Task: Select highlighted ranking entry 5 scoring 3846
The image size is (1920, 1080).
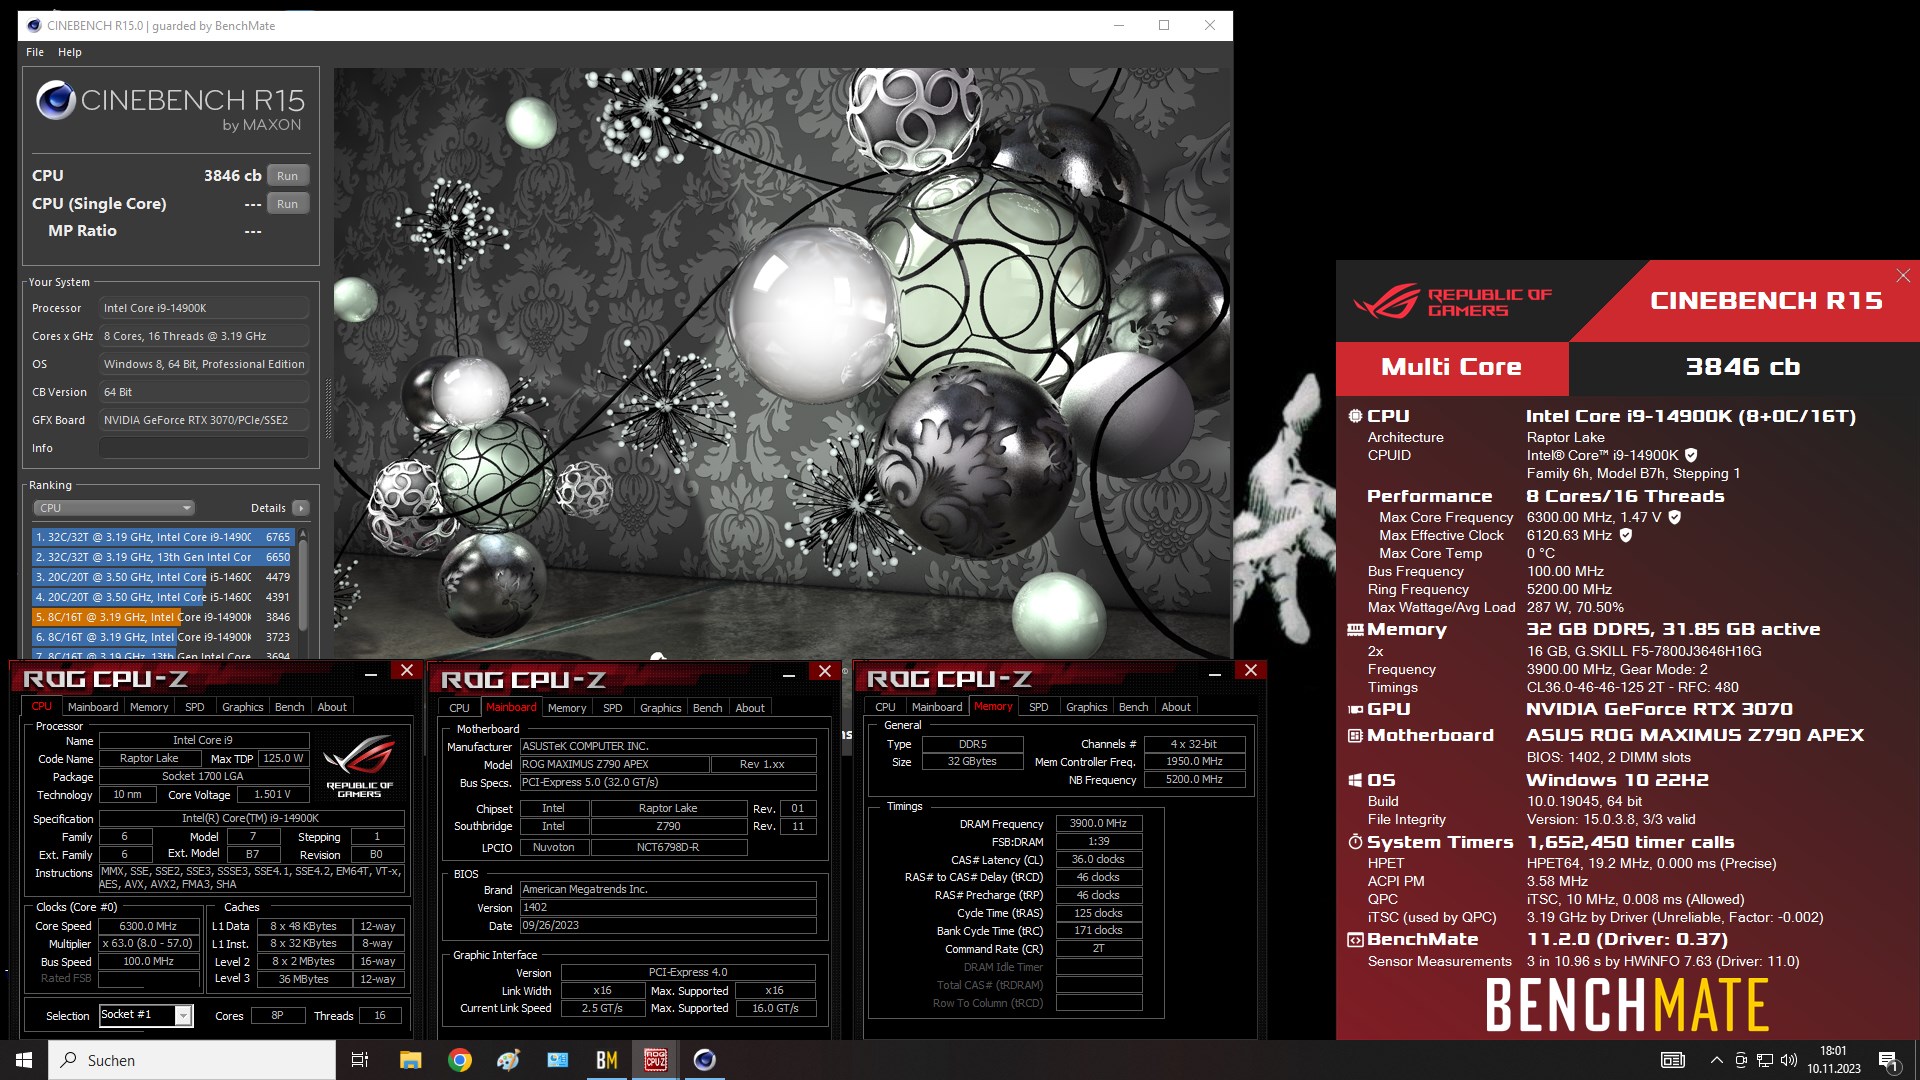Action: 162,617
